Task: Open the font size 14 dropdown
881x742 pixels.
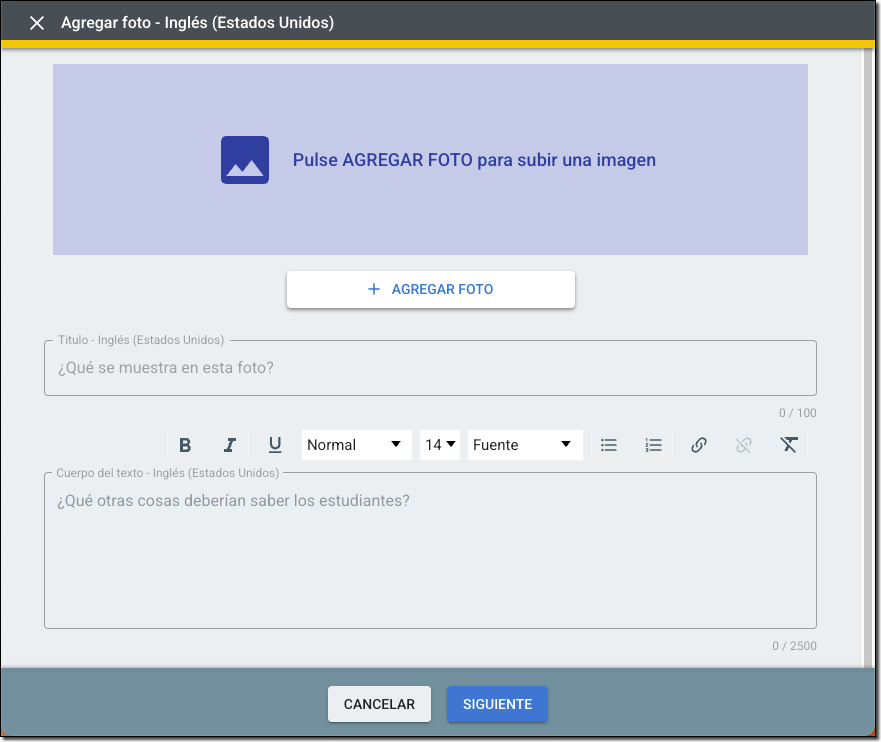Action: point(440,445)
